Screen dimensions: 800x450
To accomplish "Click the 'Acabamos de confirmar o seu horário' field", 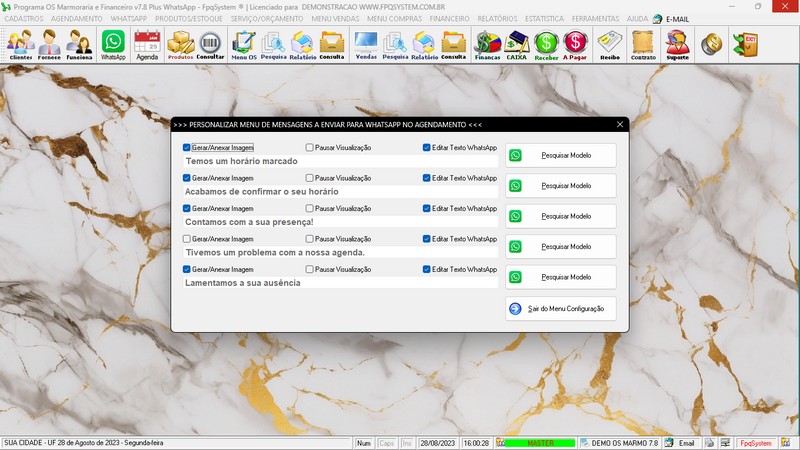I will click(x=340, y=192).
